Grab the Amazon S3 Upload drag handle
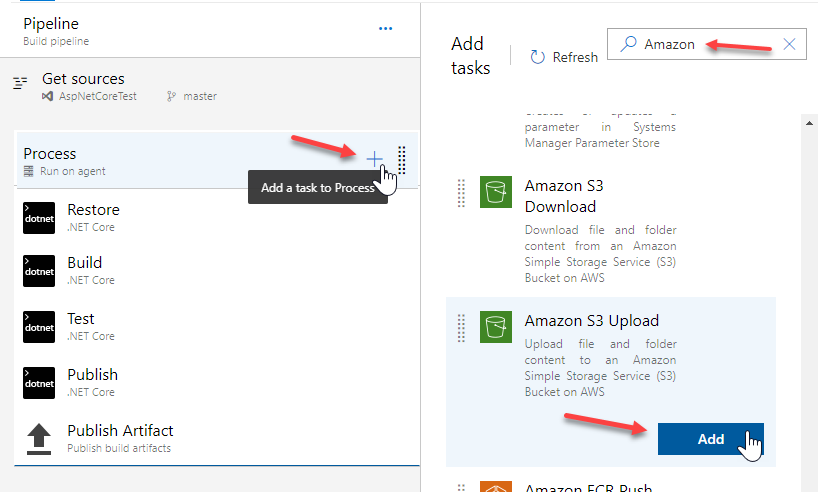 tap(461, 328)
